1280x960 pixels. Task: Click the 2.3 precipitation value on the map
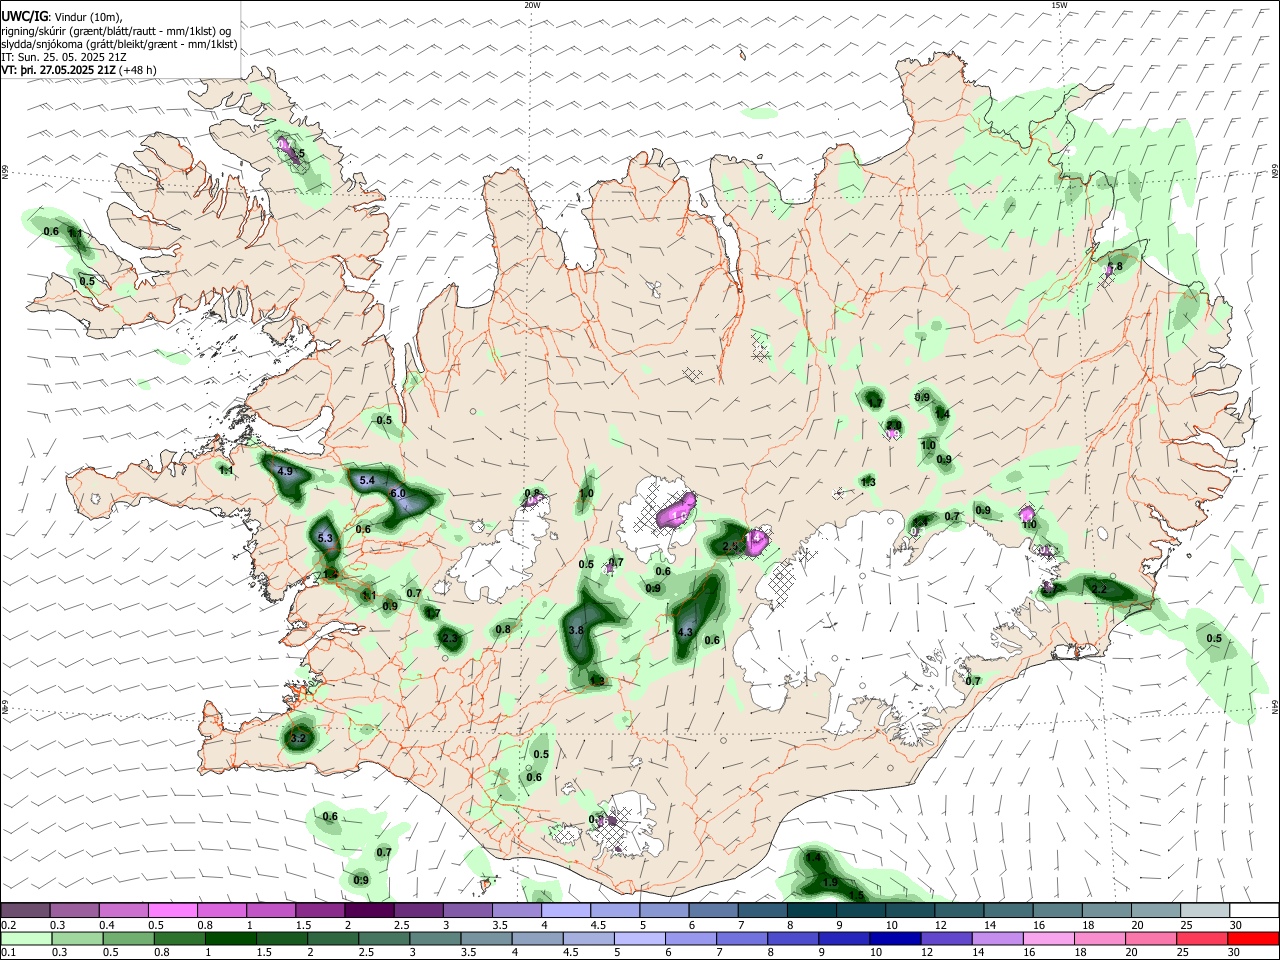click(450, 638)
